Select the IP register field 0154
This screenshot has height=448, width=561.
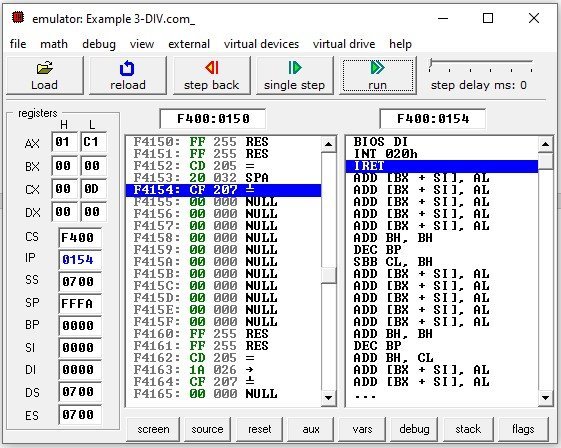pyautogui.click(x=79, y=259)
